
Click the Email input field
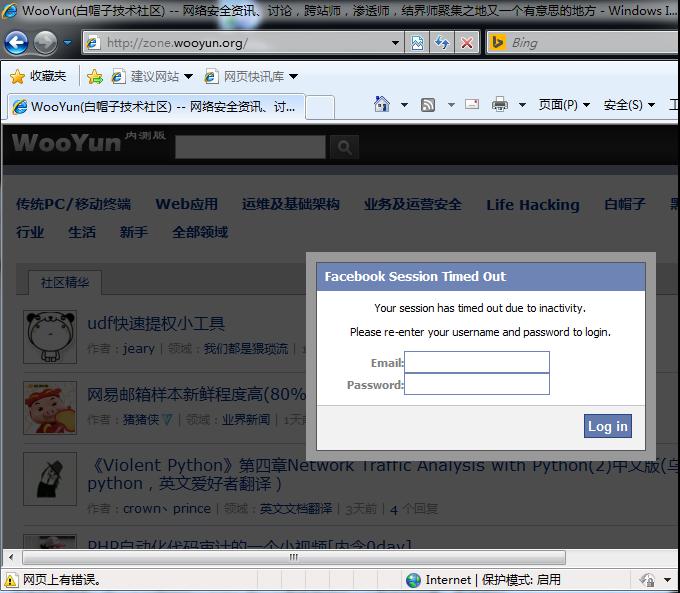coord(477,362)
